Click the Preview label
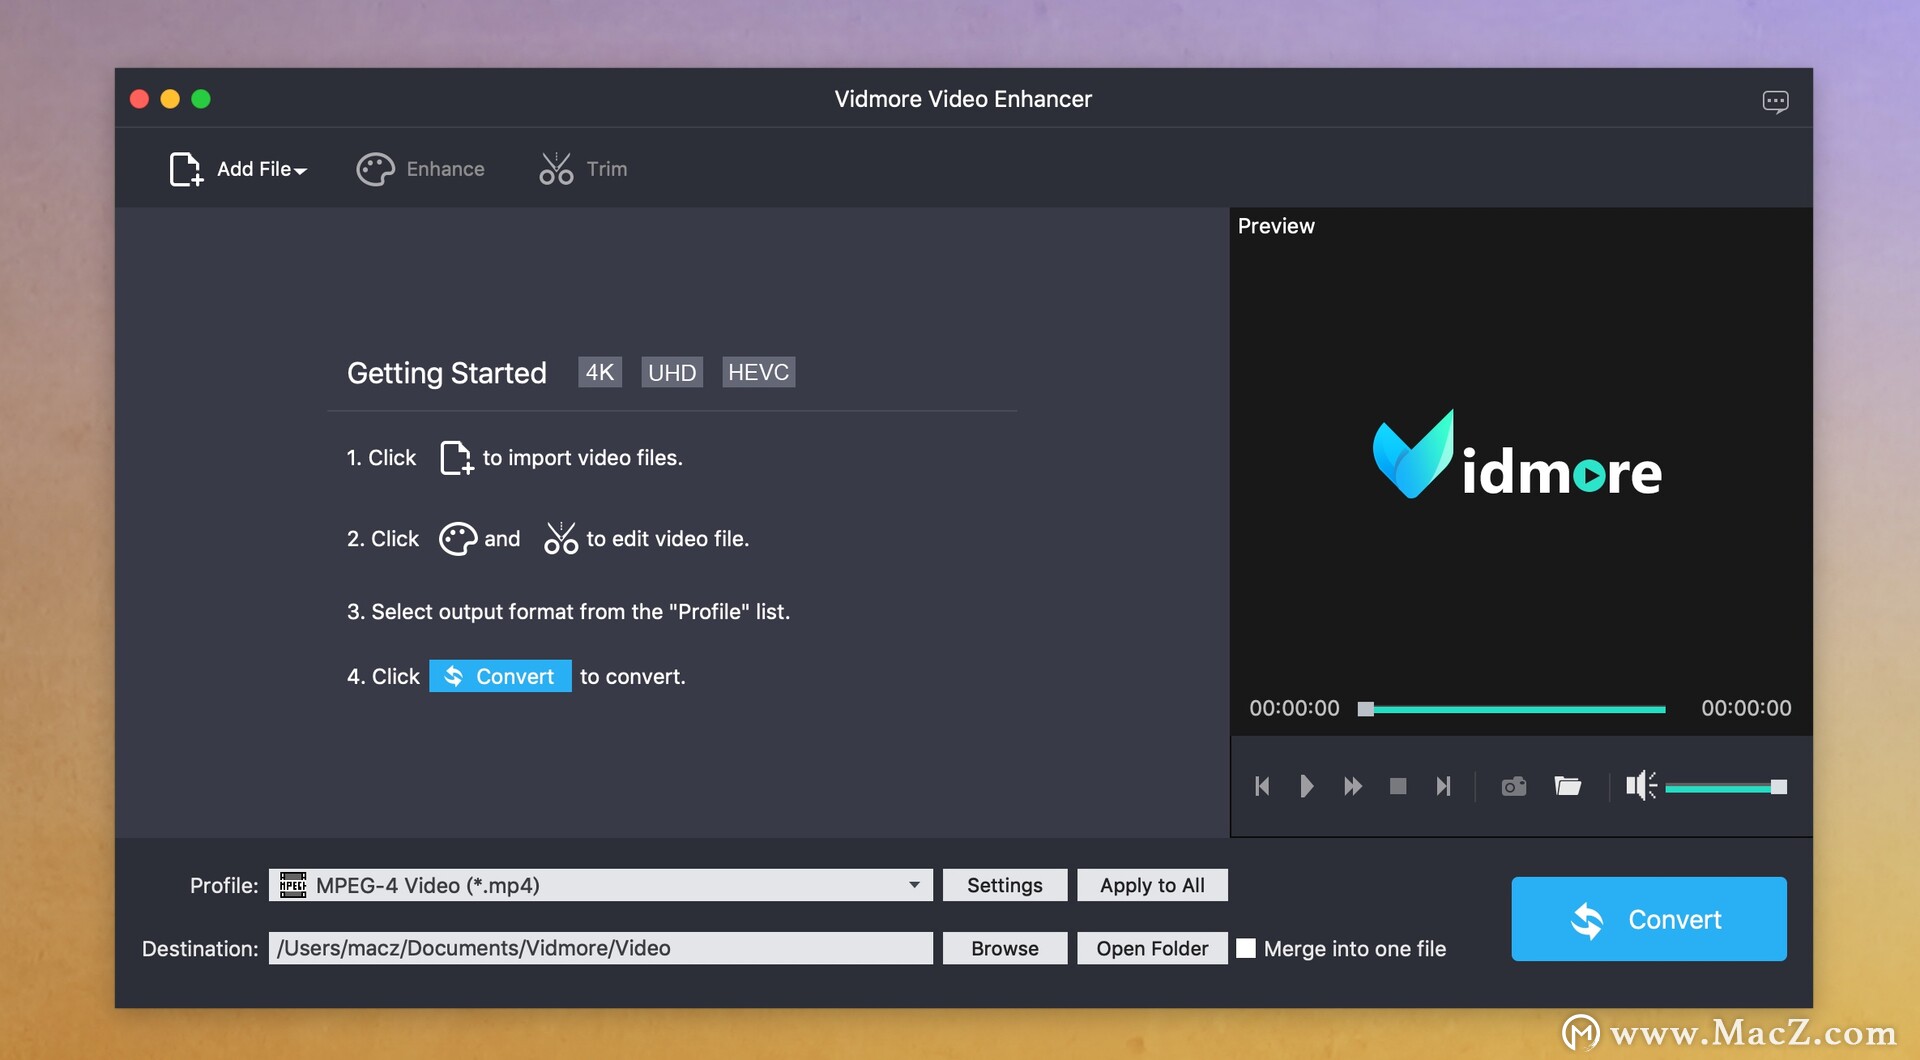The height and width of the screenshot is (1060, 1920). (1276, 226)
